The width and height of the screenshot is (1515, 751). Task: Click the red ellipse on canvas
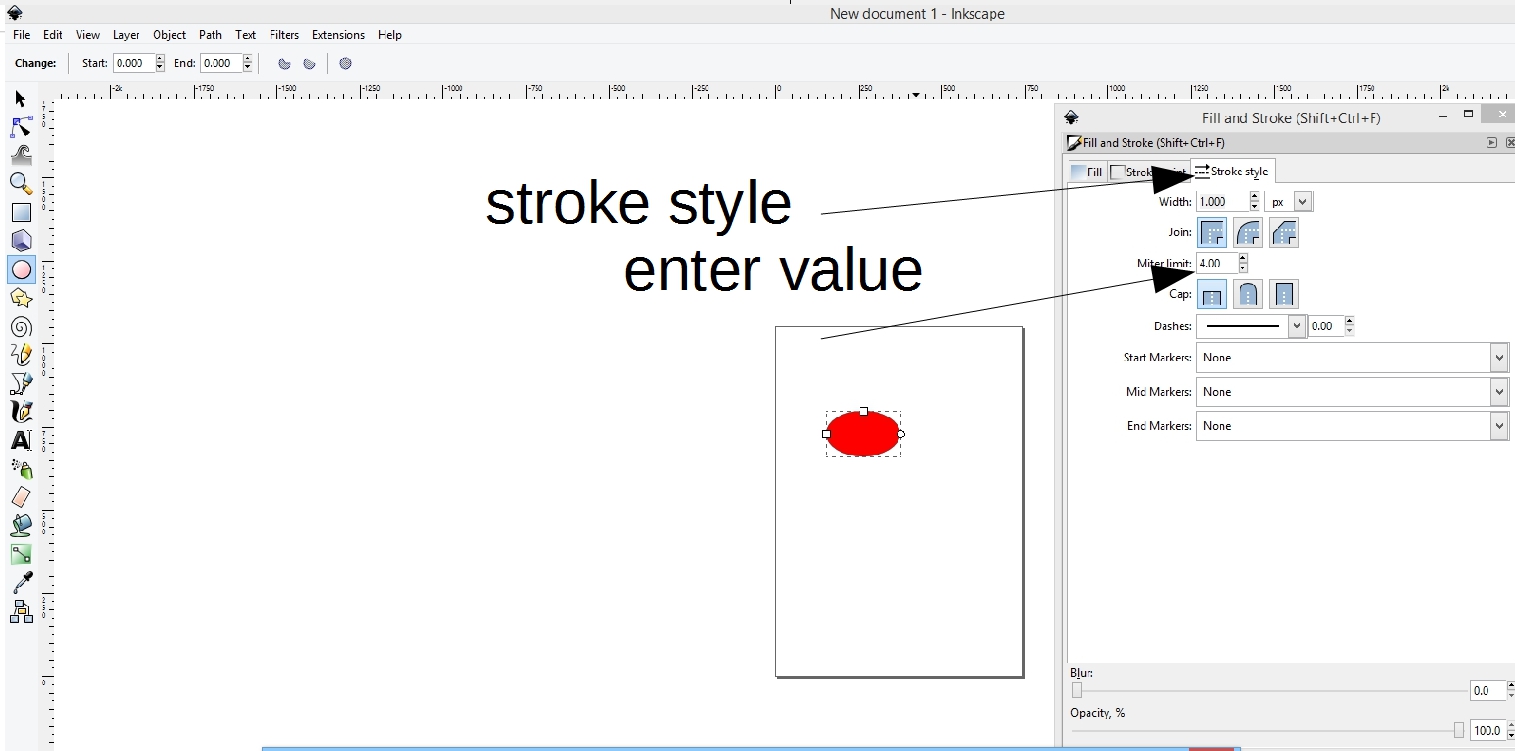coord(863,433)
